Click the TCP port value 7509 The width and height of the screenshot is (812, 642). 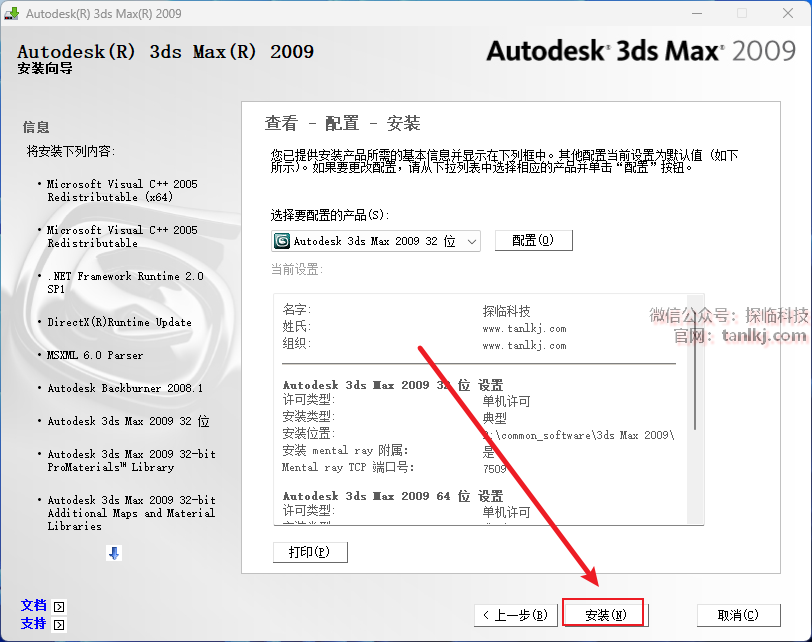pos(494,469)
